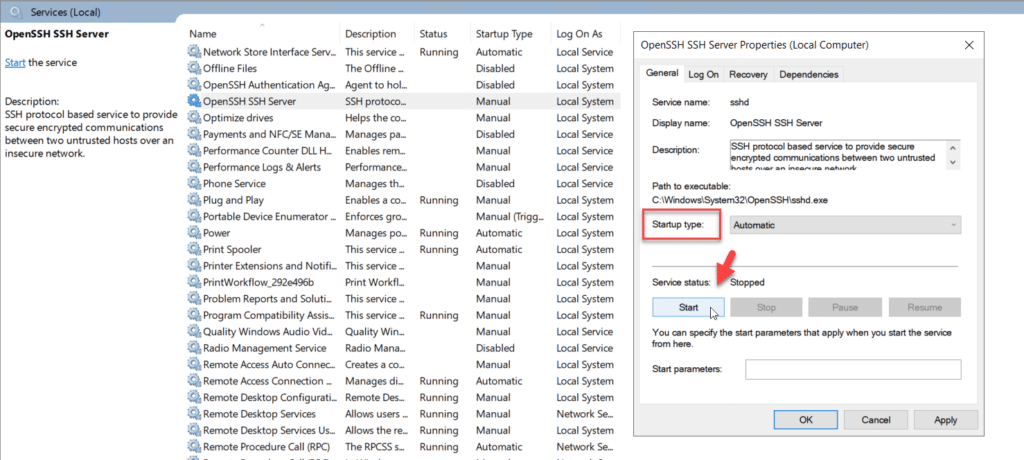
Task: Click the Services (Local) magnifier icon
Action: click(x=17, y=12)
